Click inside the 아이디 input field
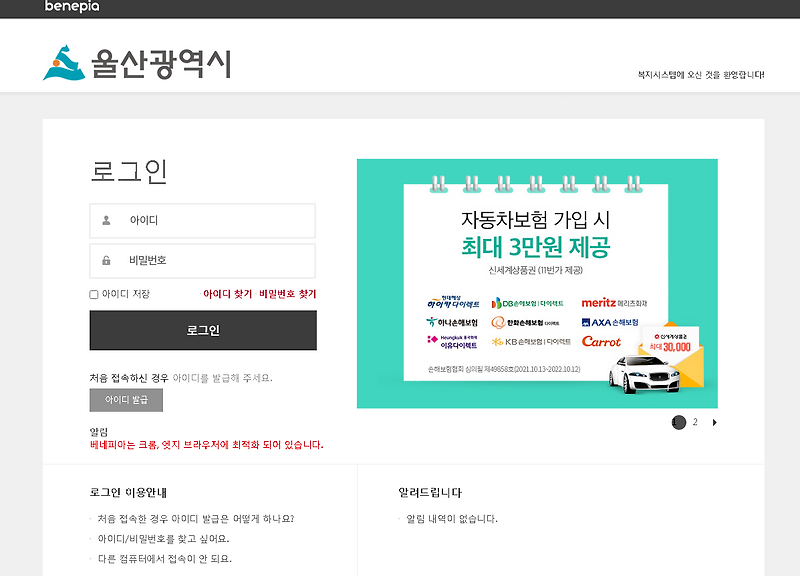 [x=200, y=220]
